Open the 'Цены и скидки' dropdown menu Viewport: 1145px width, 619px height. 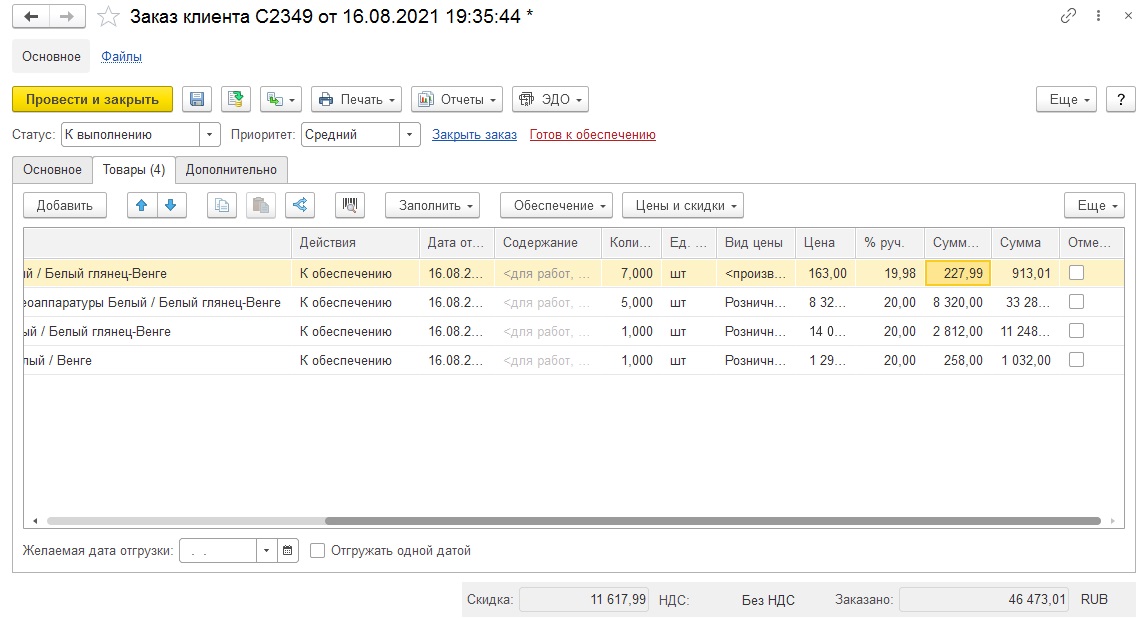tap(682, 205)
